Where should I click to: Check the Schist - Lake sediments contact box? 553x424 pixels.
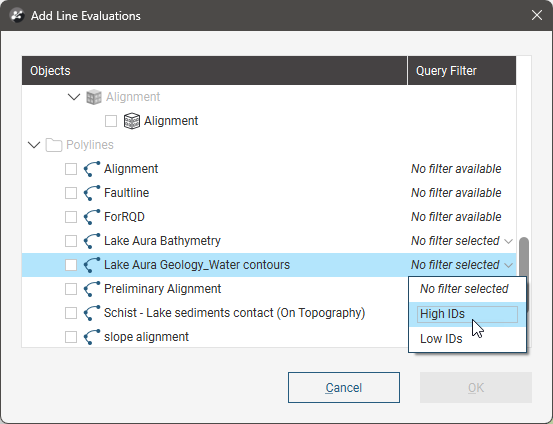tap(71, 313)
